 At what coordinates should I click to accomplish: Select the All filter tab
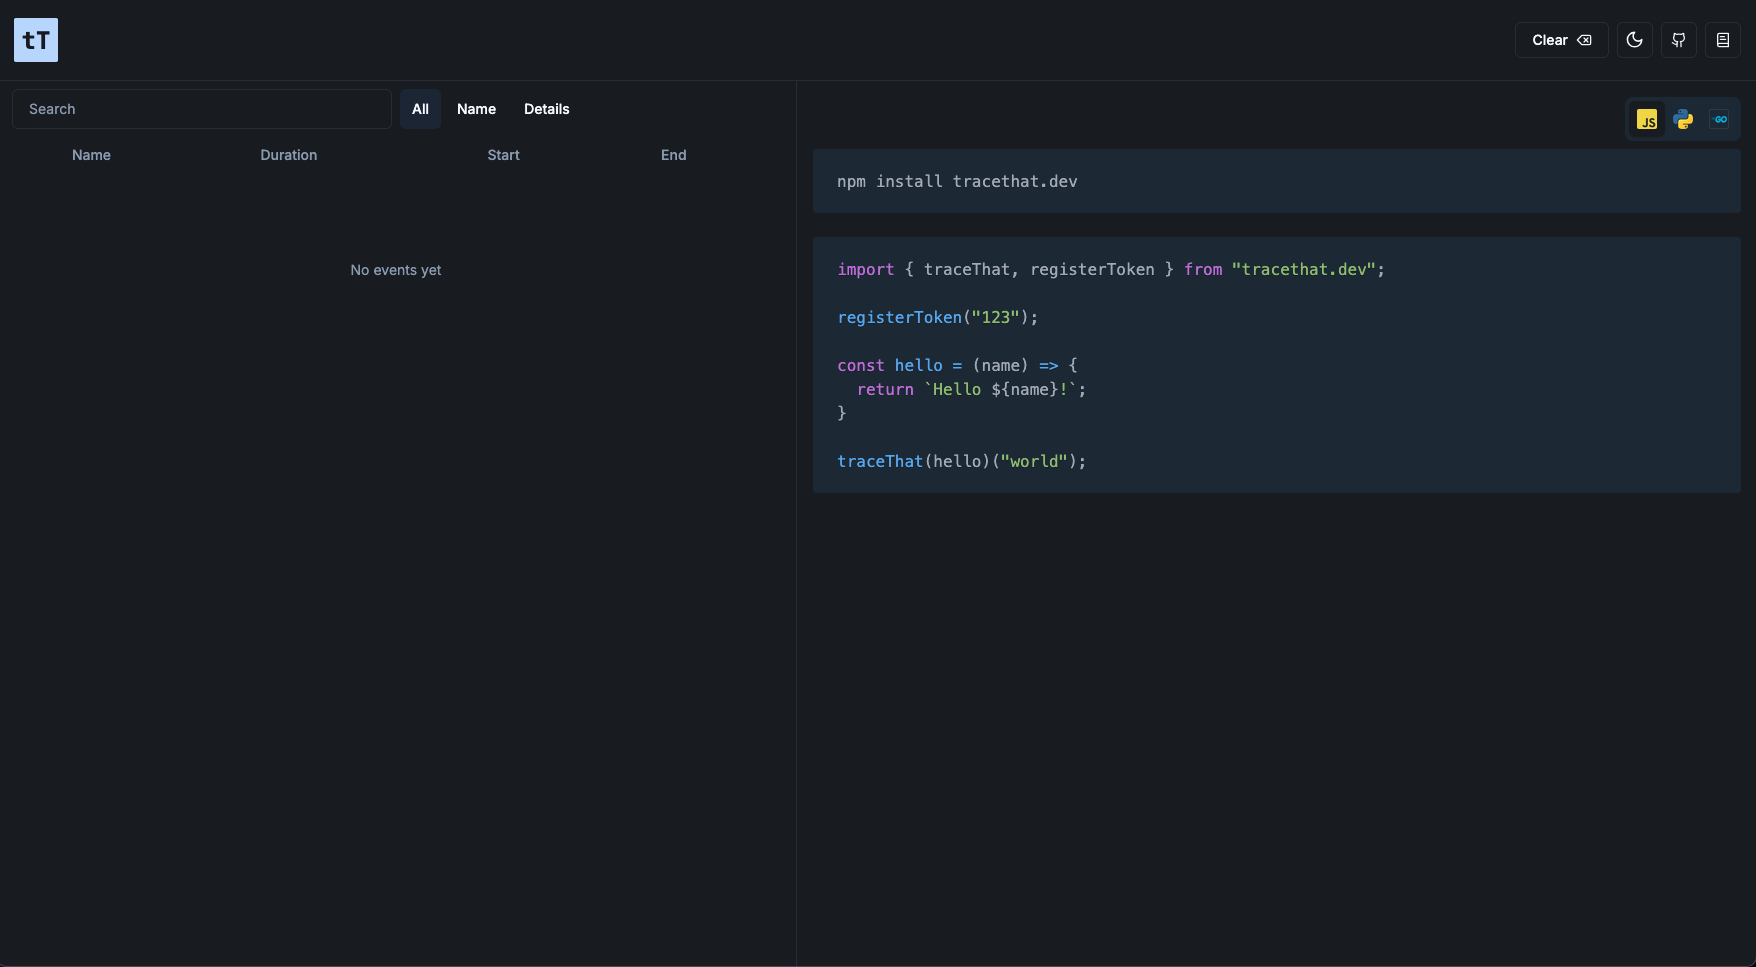(x=420, y=109)
